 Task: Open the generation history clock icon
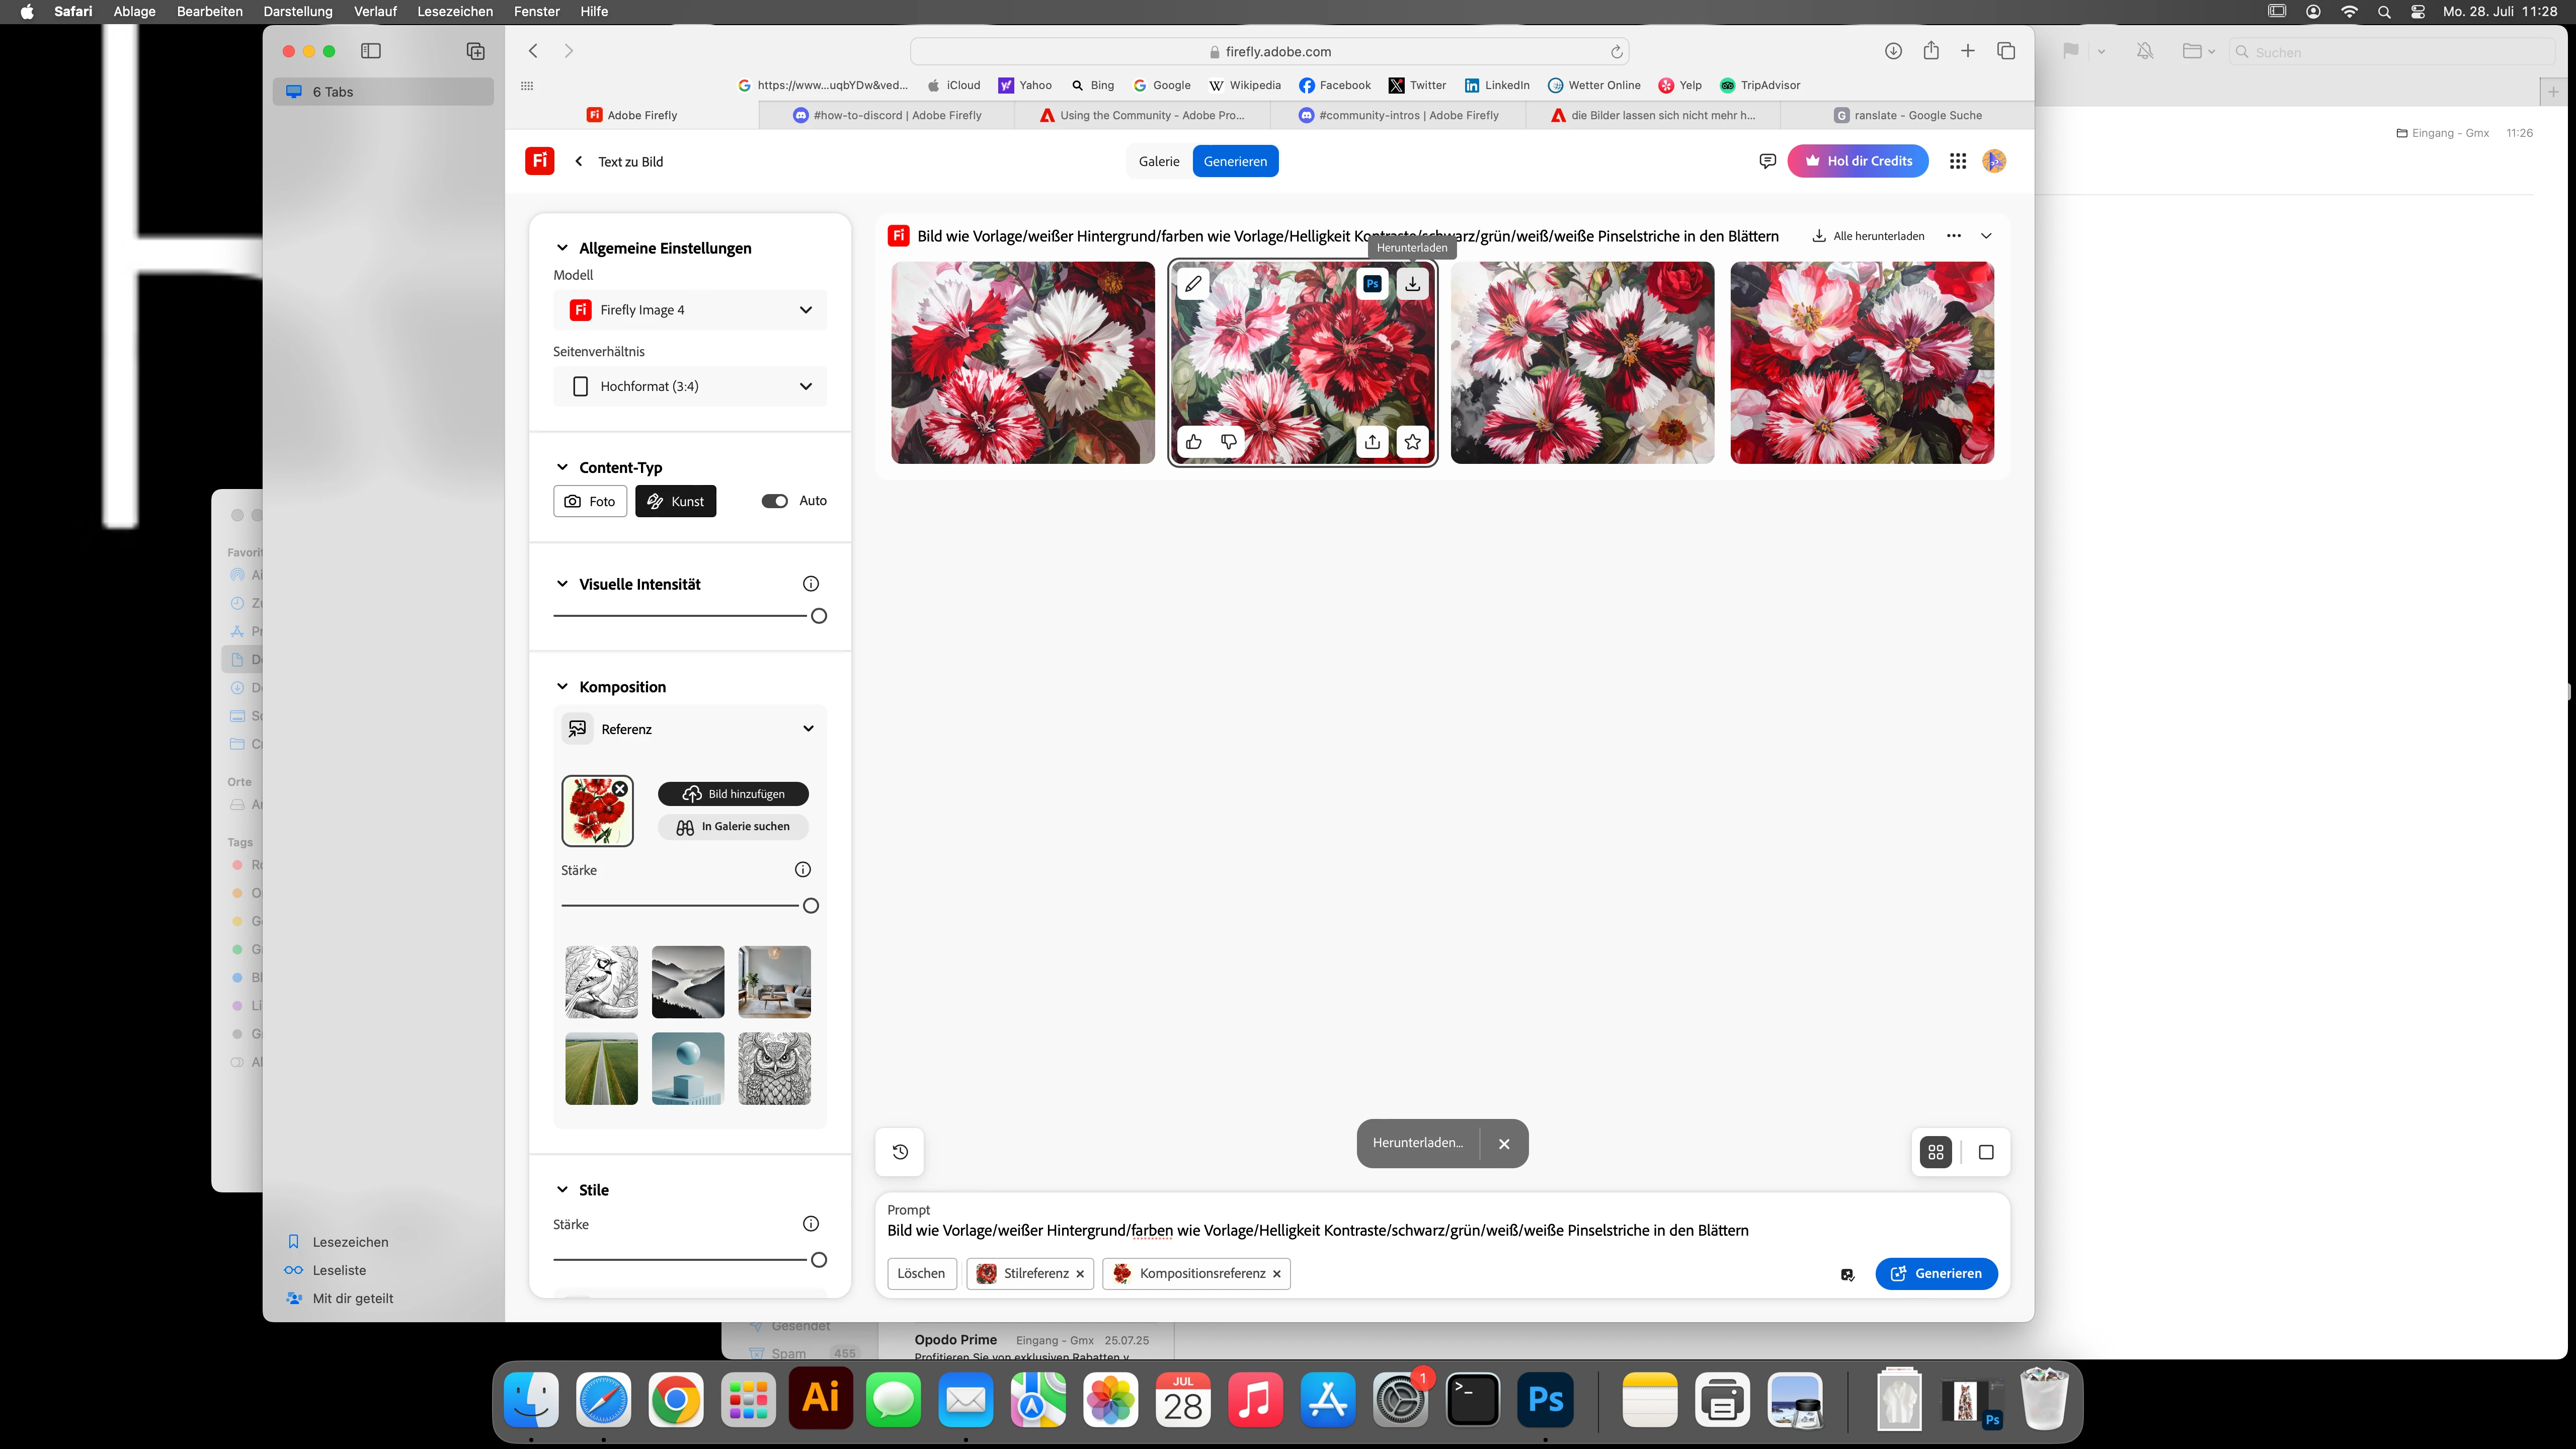900,1152
